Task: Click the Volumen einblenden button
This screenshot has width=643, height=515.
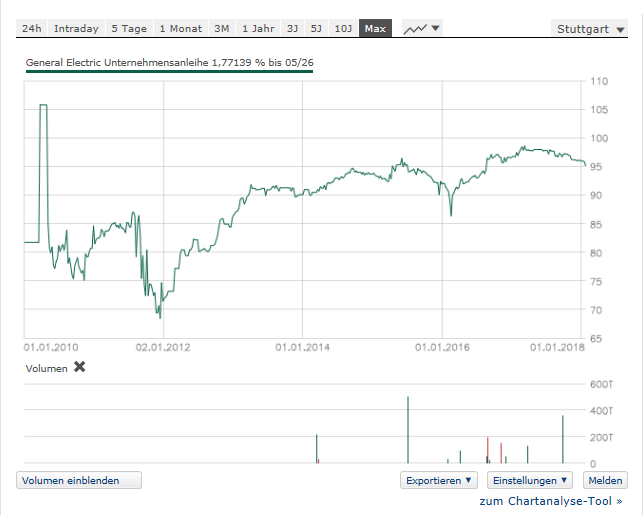Action: coord(78,481)
